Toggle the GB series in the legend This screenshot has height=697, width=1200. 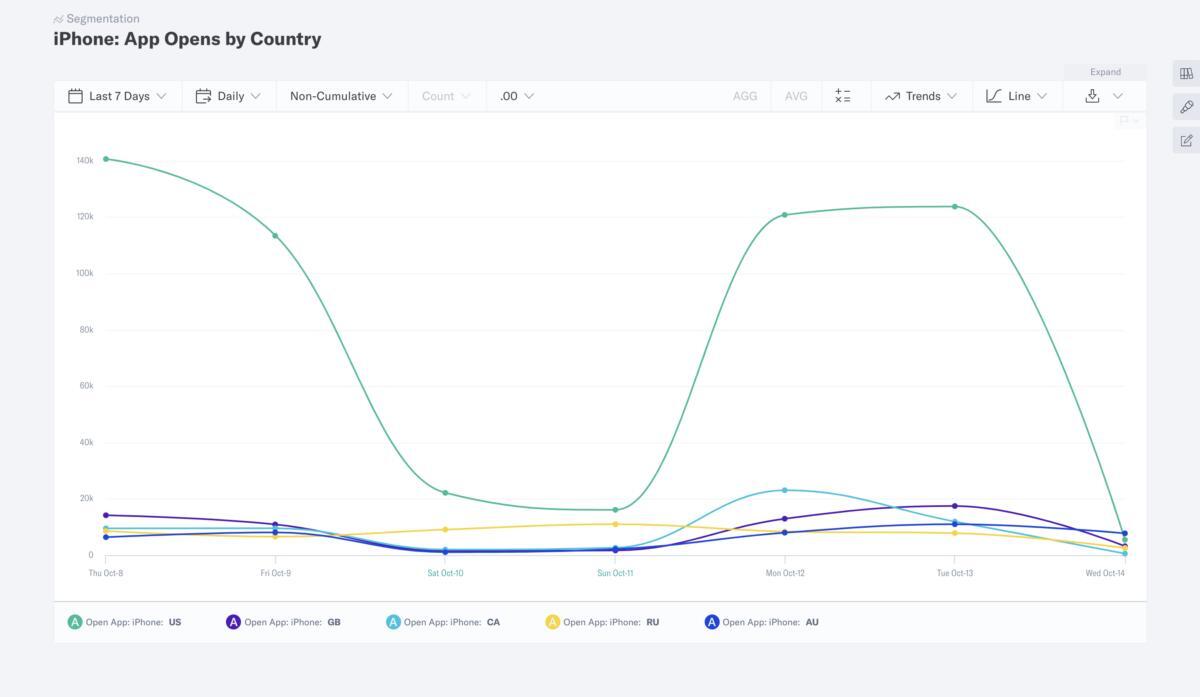click(x=283, y=622)
